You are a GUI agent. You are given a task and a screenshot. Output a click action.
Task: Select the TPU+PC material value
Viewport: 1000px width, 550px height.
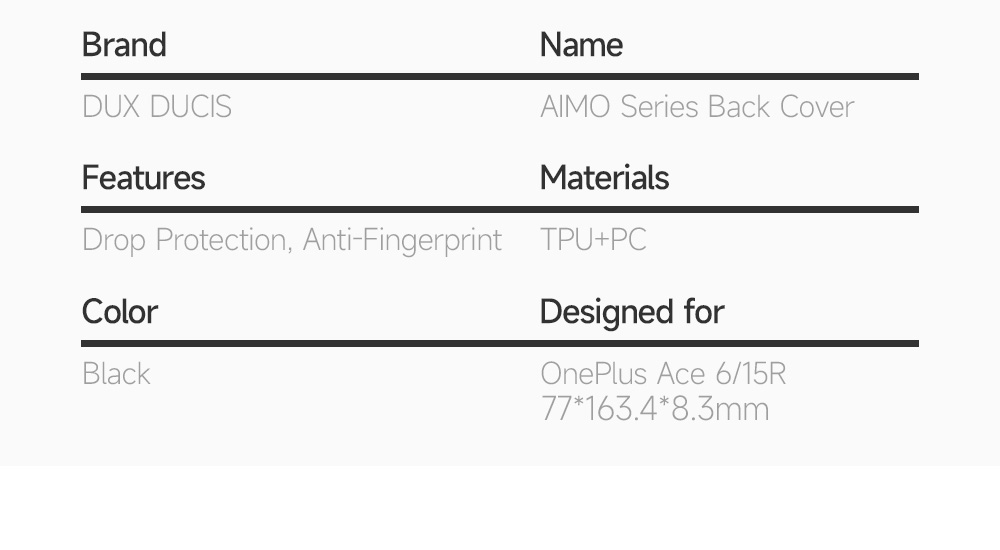coord(593,240)
